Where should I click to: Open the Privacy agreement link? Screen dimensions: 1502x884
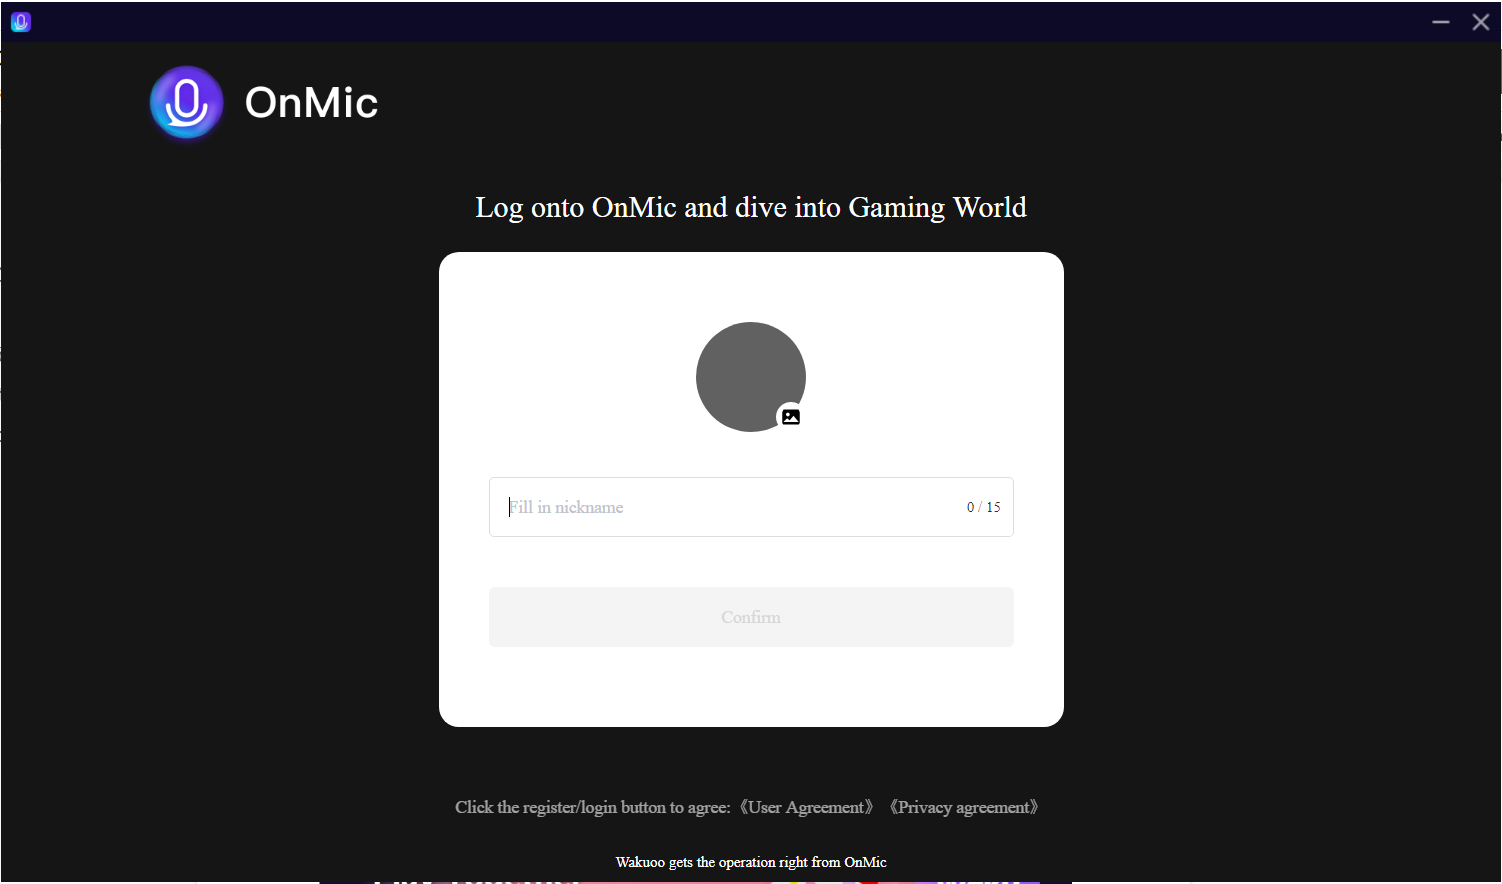(964, 807)
